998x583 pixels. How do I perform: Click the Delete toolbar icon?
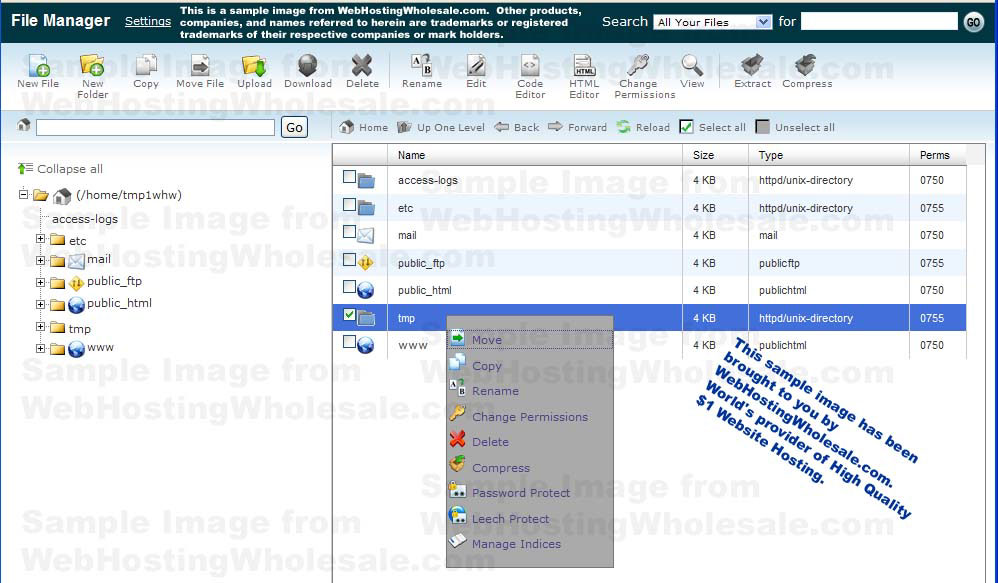[x=362, y=65]
